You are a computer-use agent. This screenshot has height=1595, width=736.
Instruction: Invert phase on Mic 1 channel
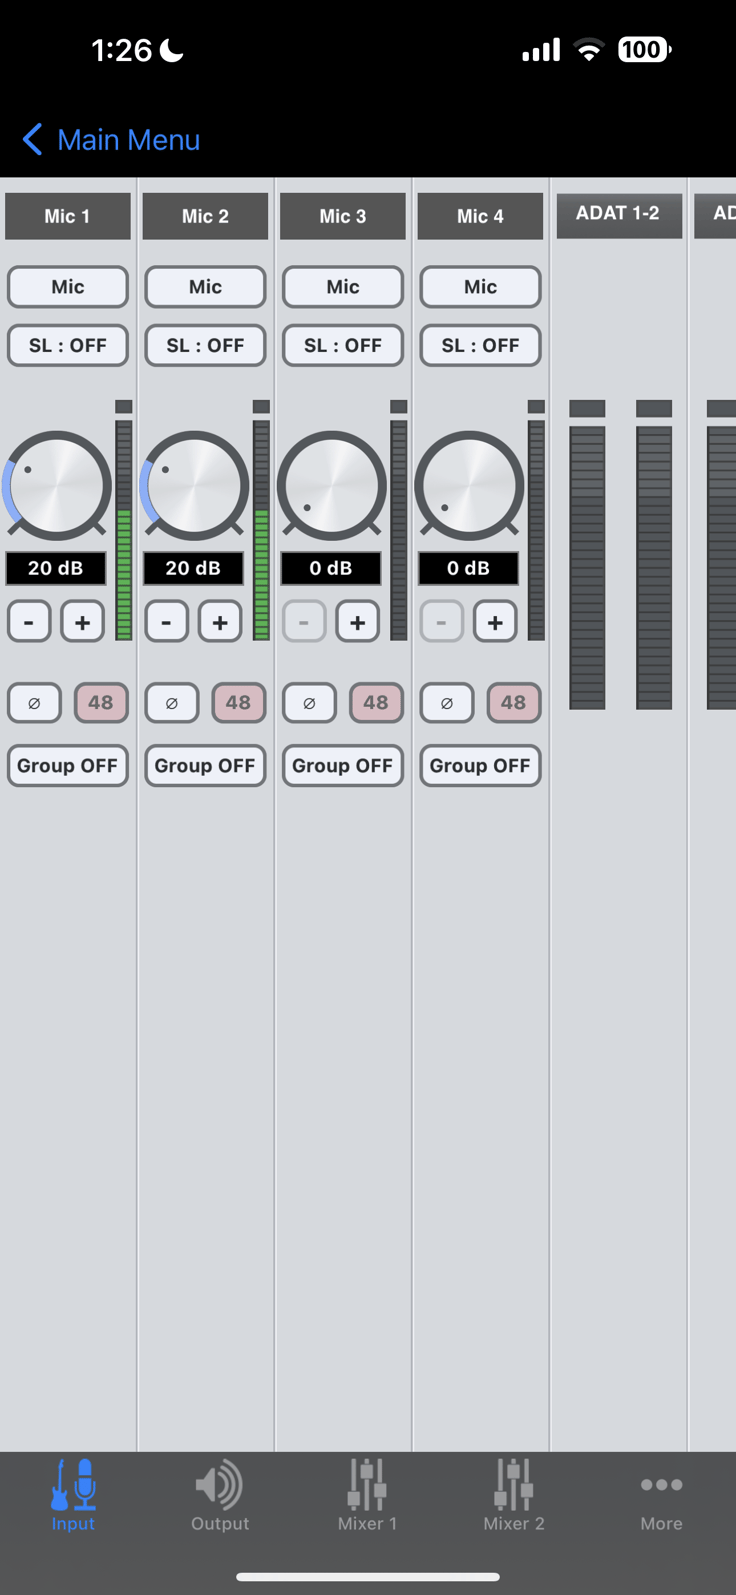(x=34, y=703)
